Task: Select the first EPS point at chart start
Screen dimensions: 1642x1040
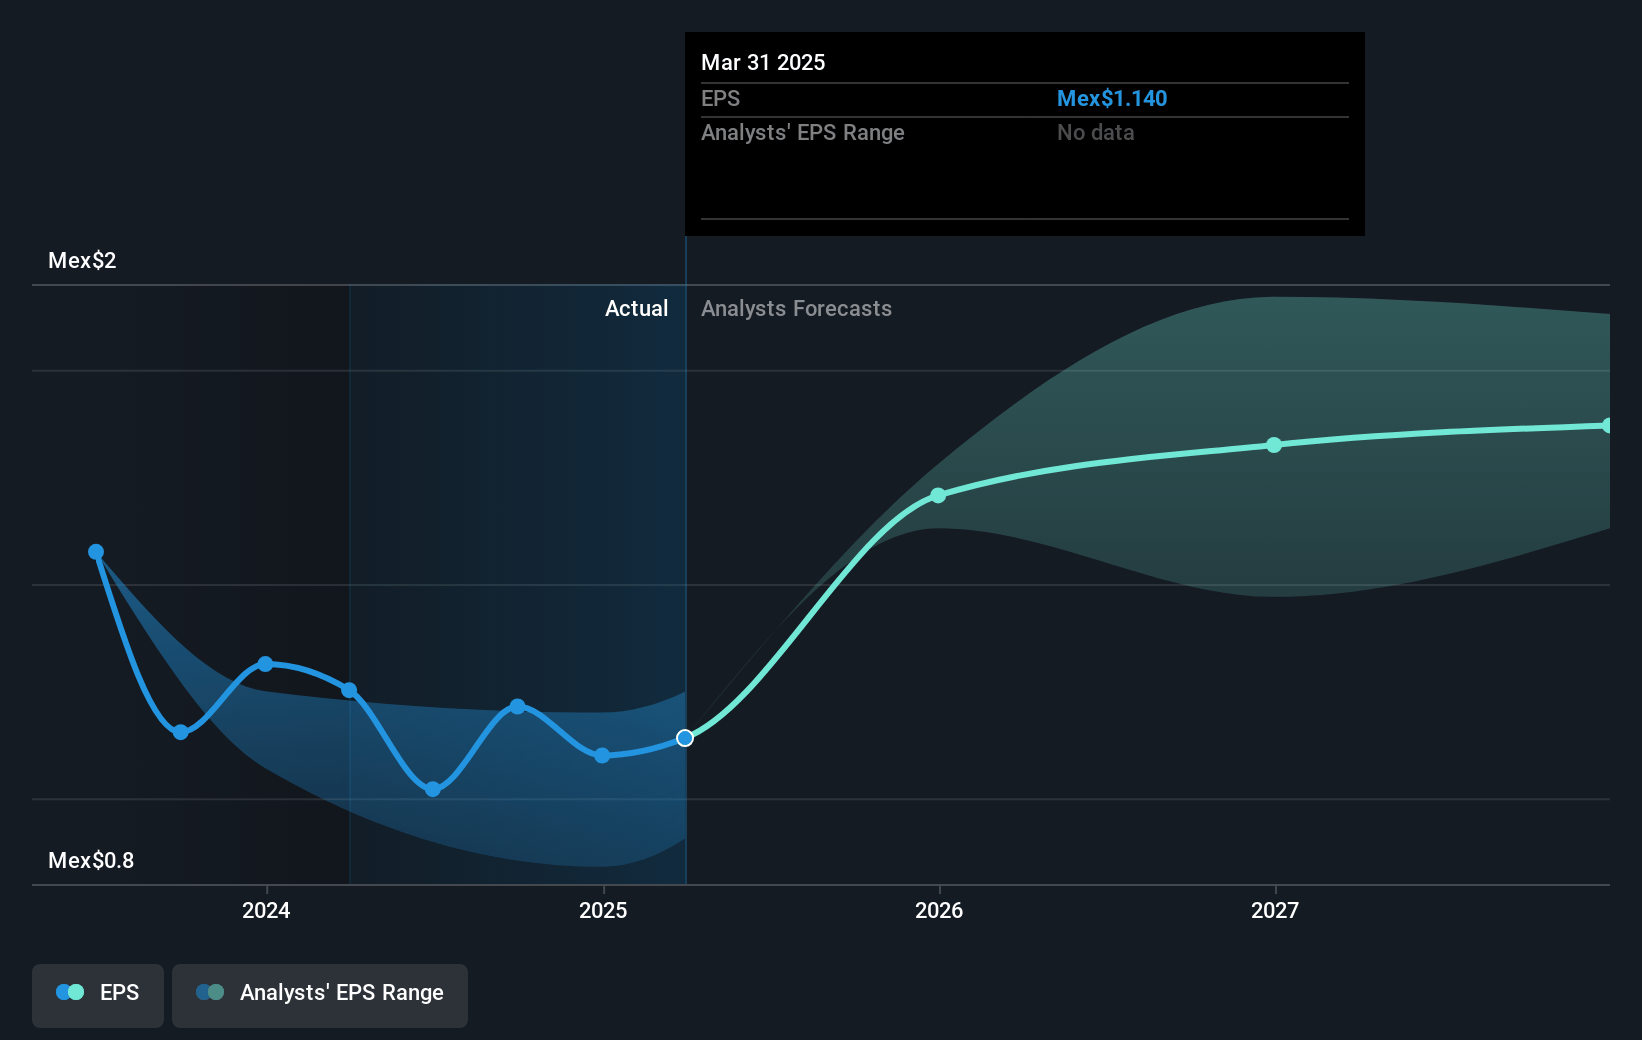Action: coord(96,552)
